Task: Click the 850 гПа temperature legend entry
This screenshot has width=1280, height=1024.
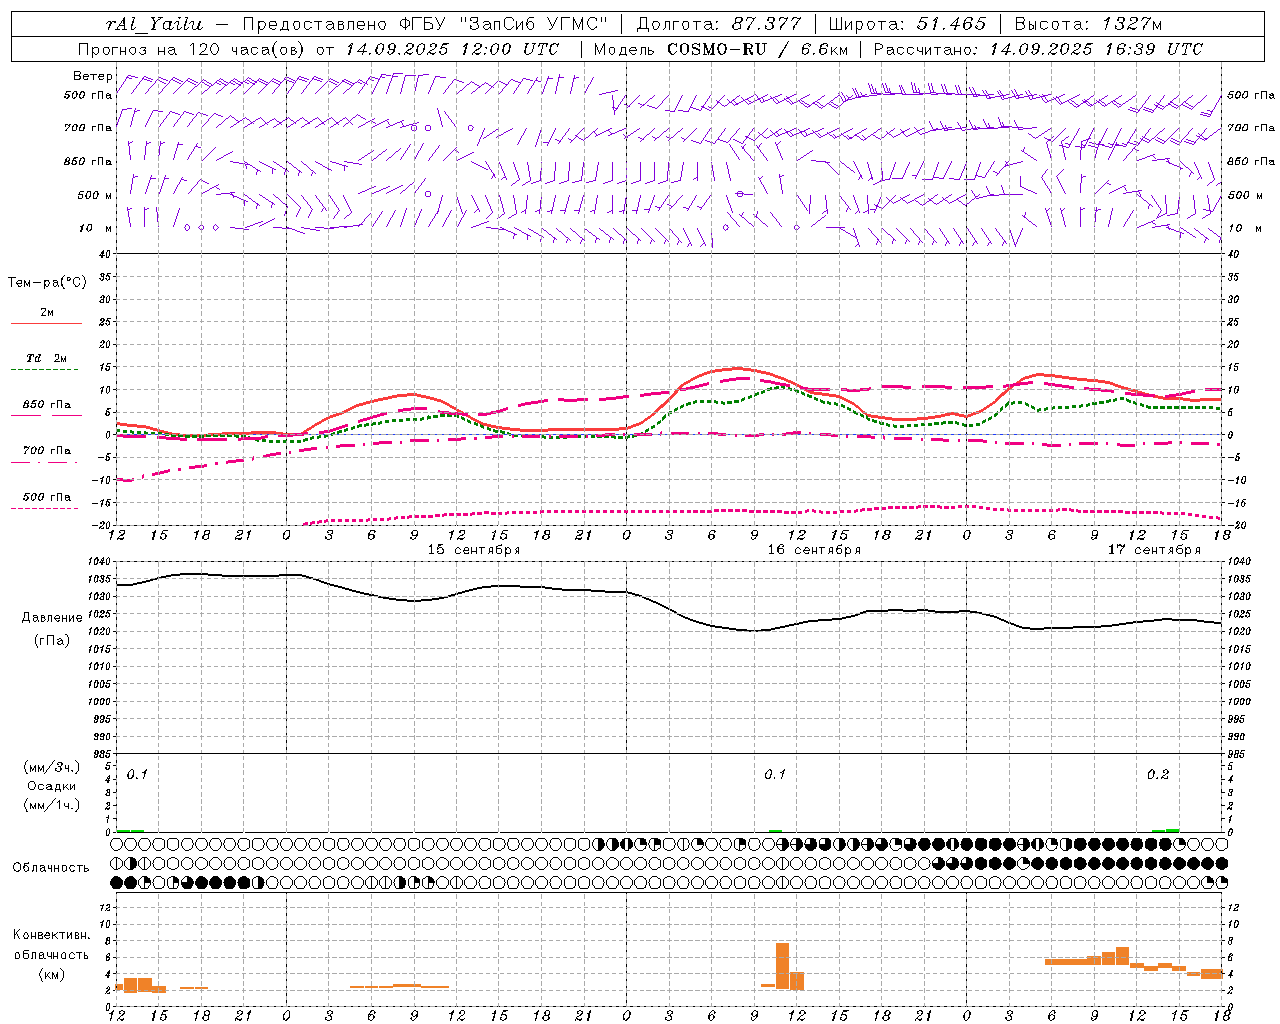Action: click(x=47, y=405)
